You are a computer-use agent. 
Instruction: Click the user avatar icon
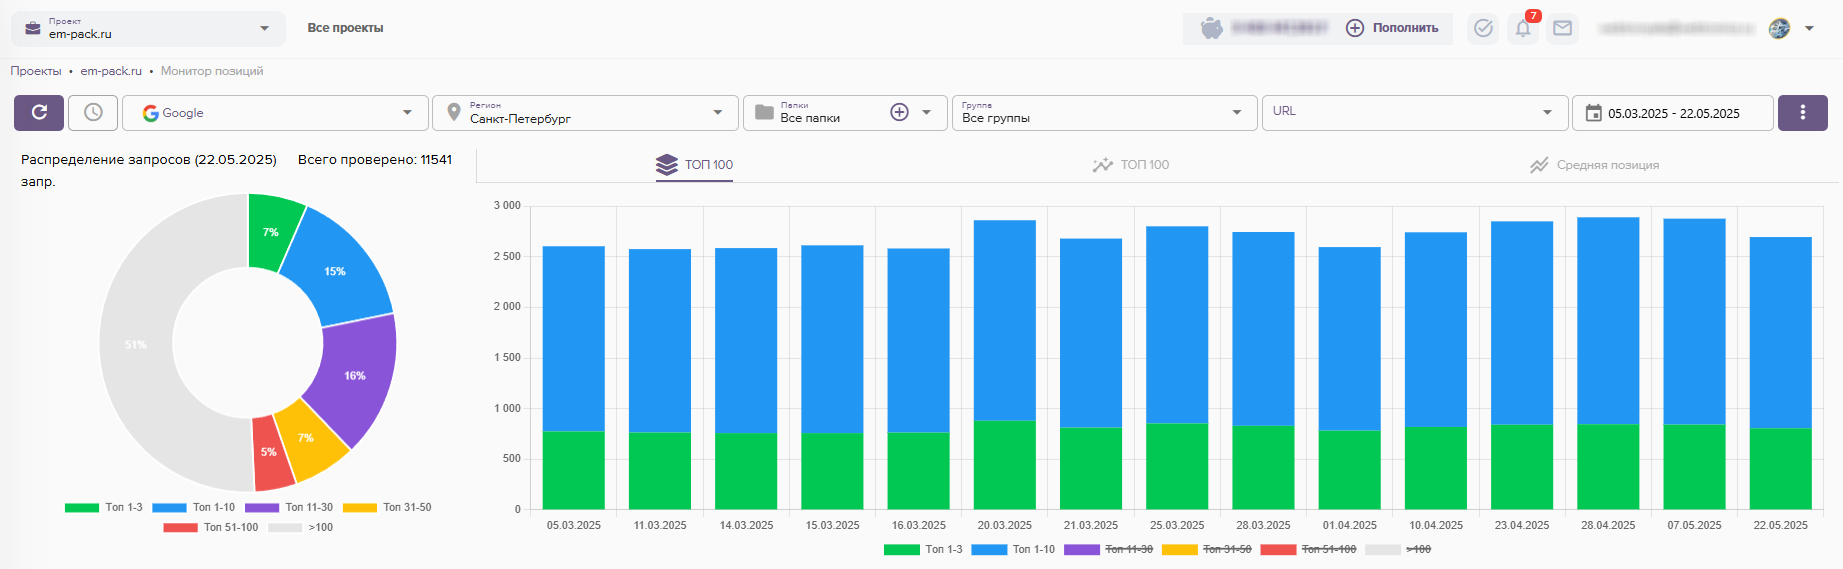click(x=1779, y=28)
